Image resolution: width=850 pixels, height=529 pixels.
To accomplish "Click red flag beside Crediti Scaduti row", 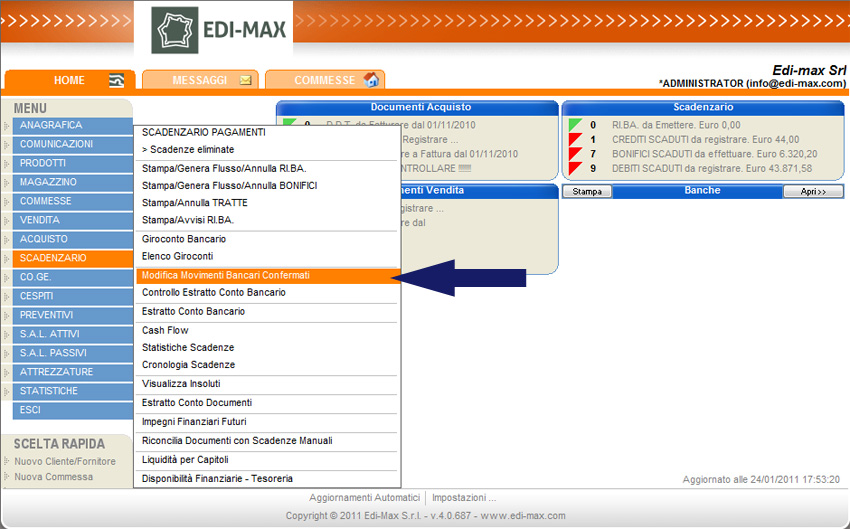I will click(575, 139).
